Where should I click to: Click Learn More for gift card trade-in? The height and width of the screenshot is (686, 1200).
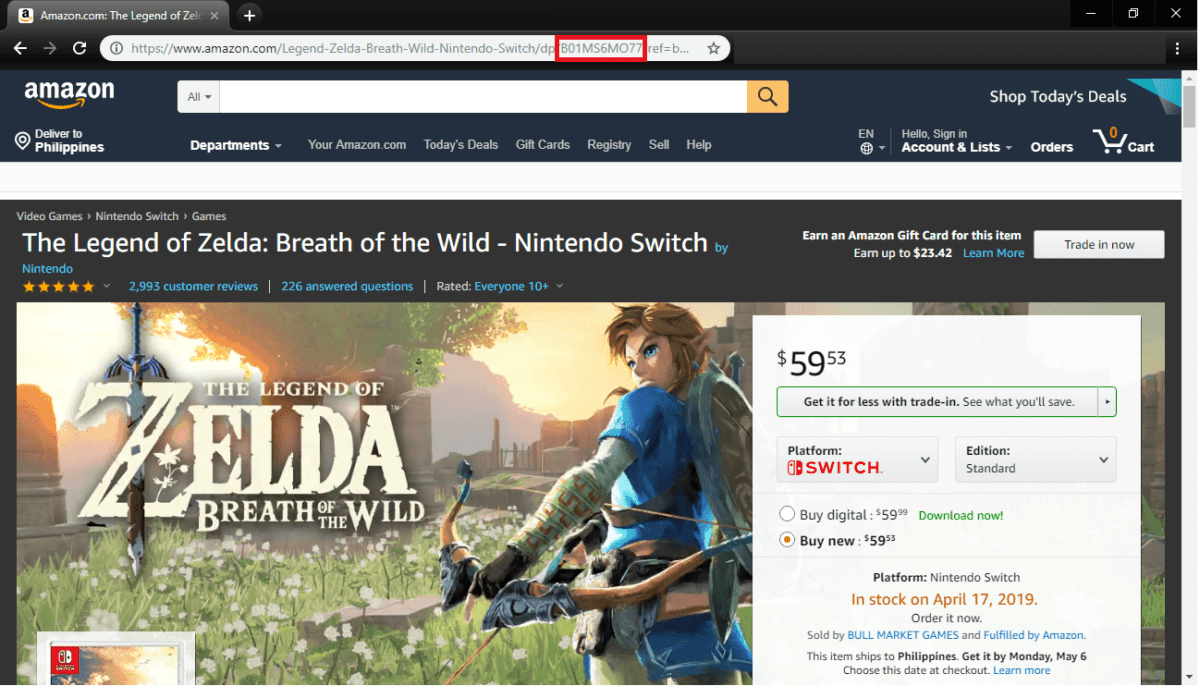(993, 253)
